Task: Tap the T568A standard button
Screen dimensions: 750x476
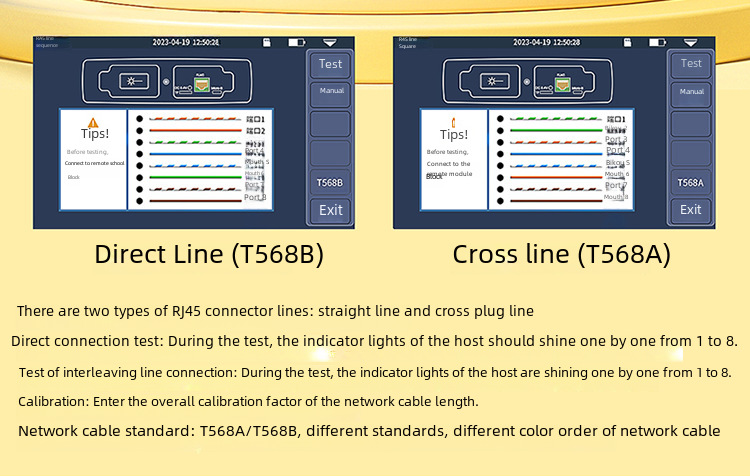Action: [x=691, y=183]
